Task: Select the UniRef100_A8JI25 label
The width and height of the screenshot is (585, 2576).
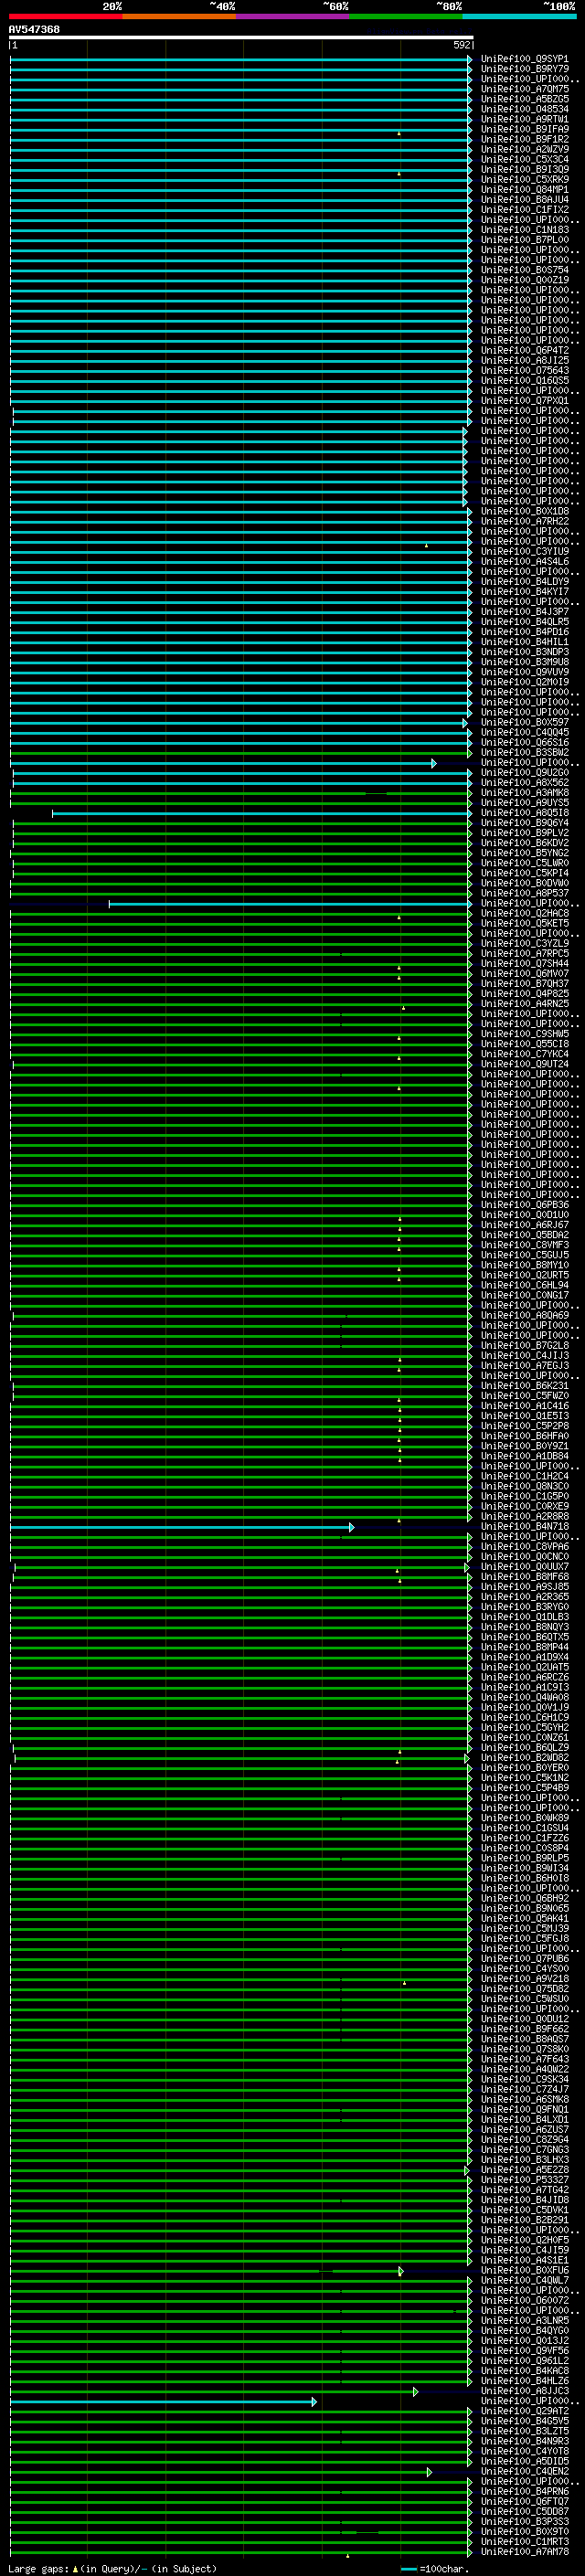Action: click(524, 360)
